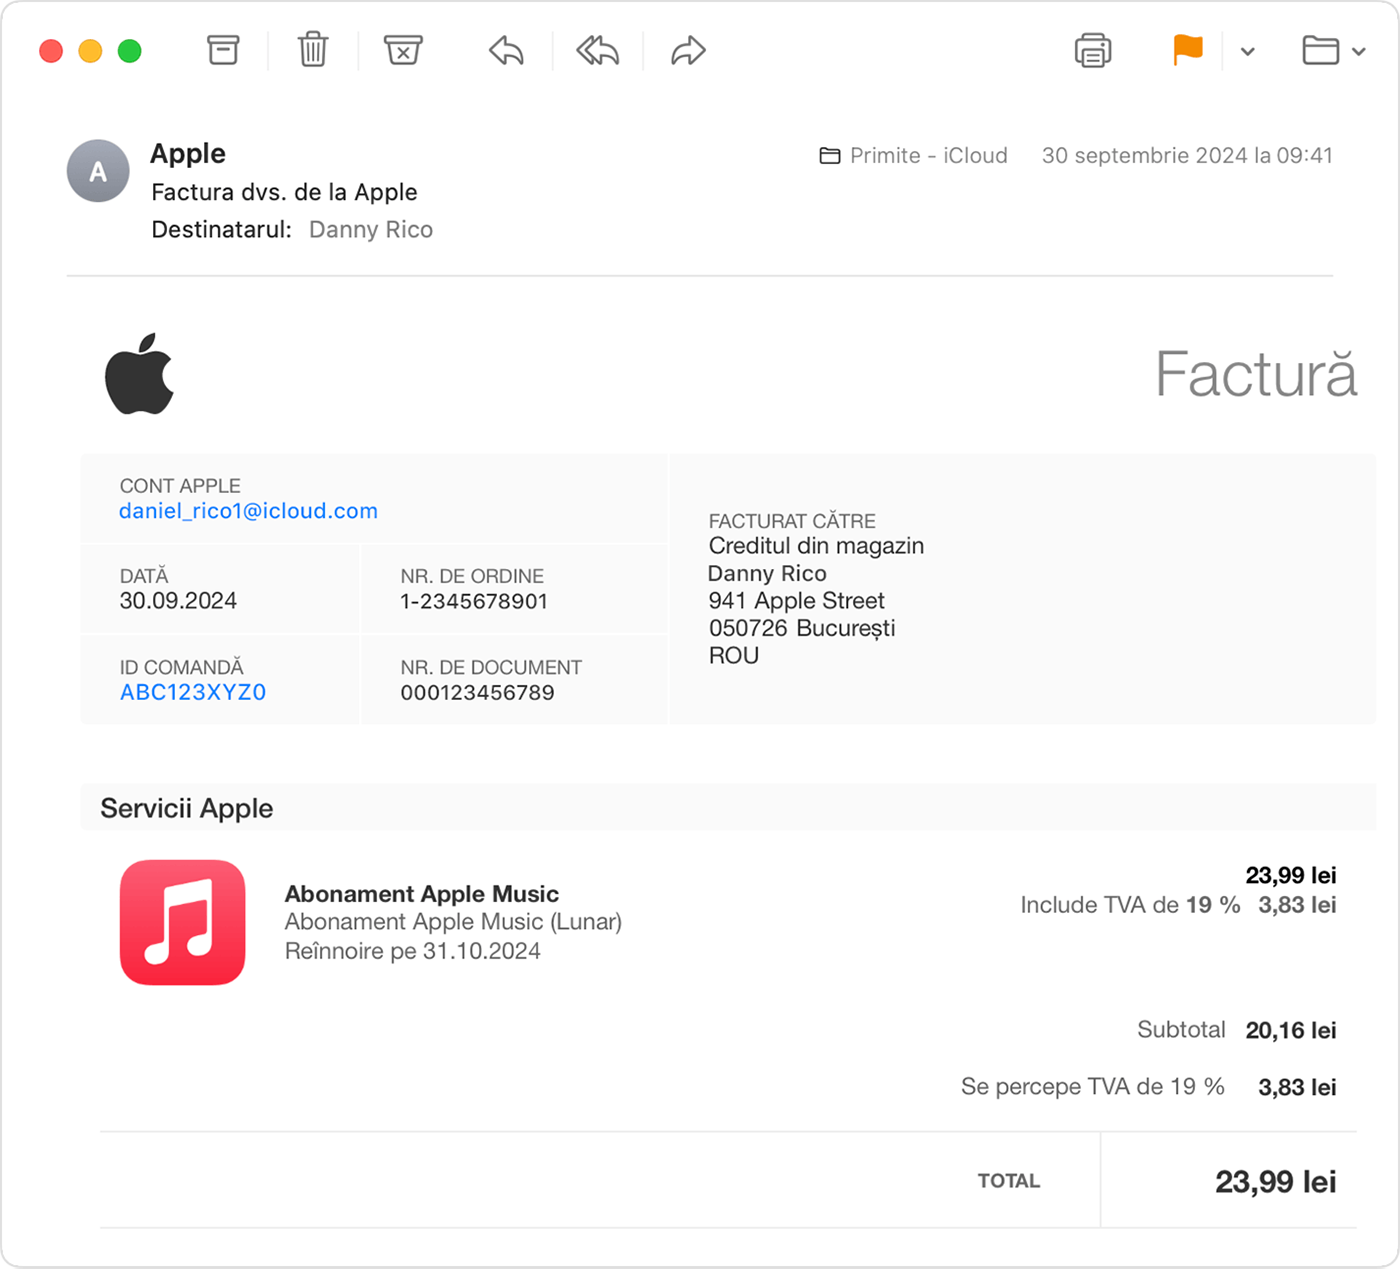Open the flag color dropdown chevron

click(x=1246, y=52)
